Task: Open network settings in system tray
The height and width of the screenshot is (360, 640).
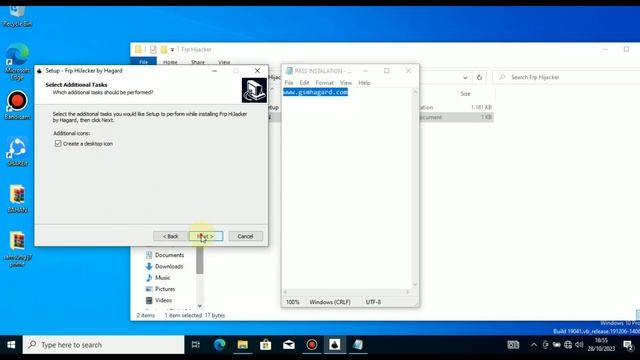Action: click(568, 345)
